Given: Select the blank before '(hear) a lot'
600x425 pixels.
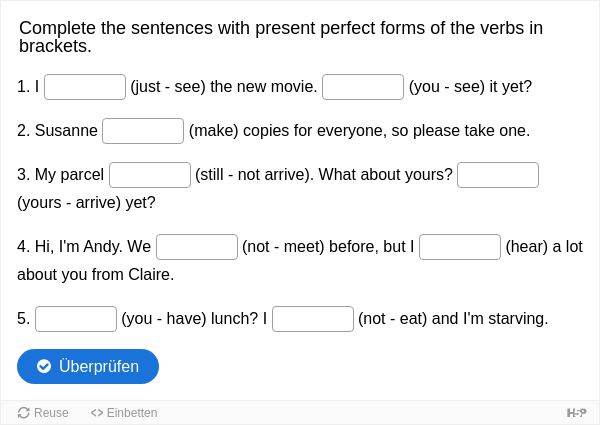Looking at the screenshot, I should click(460, 247).
